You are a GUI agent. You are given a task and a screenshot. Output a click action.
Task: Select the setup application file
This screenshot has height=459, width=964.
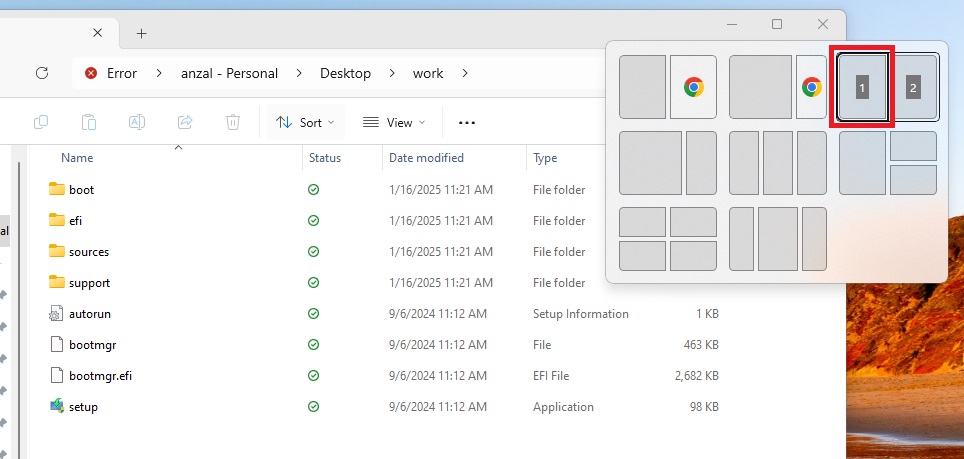click(x=83, y=407)
